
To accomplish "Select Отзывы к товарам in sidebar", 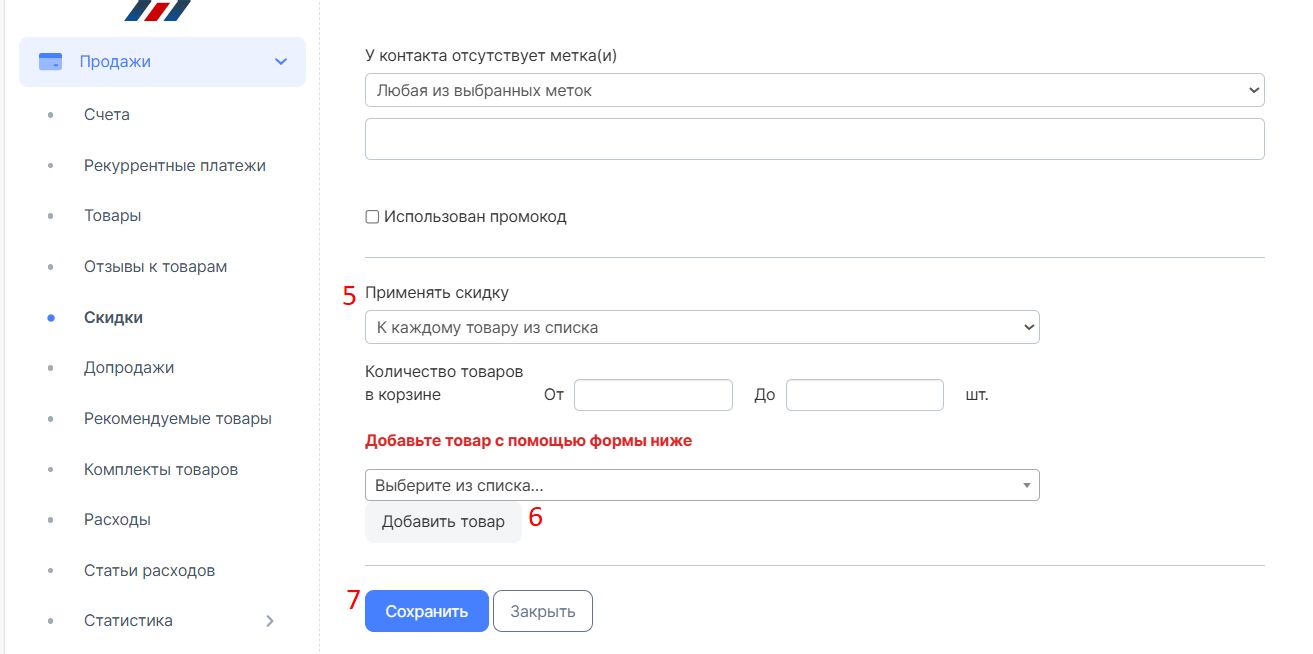I will [156, 267].
